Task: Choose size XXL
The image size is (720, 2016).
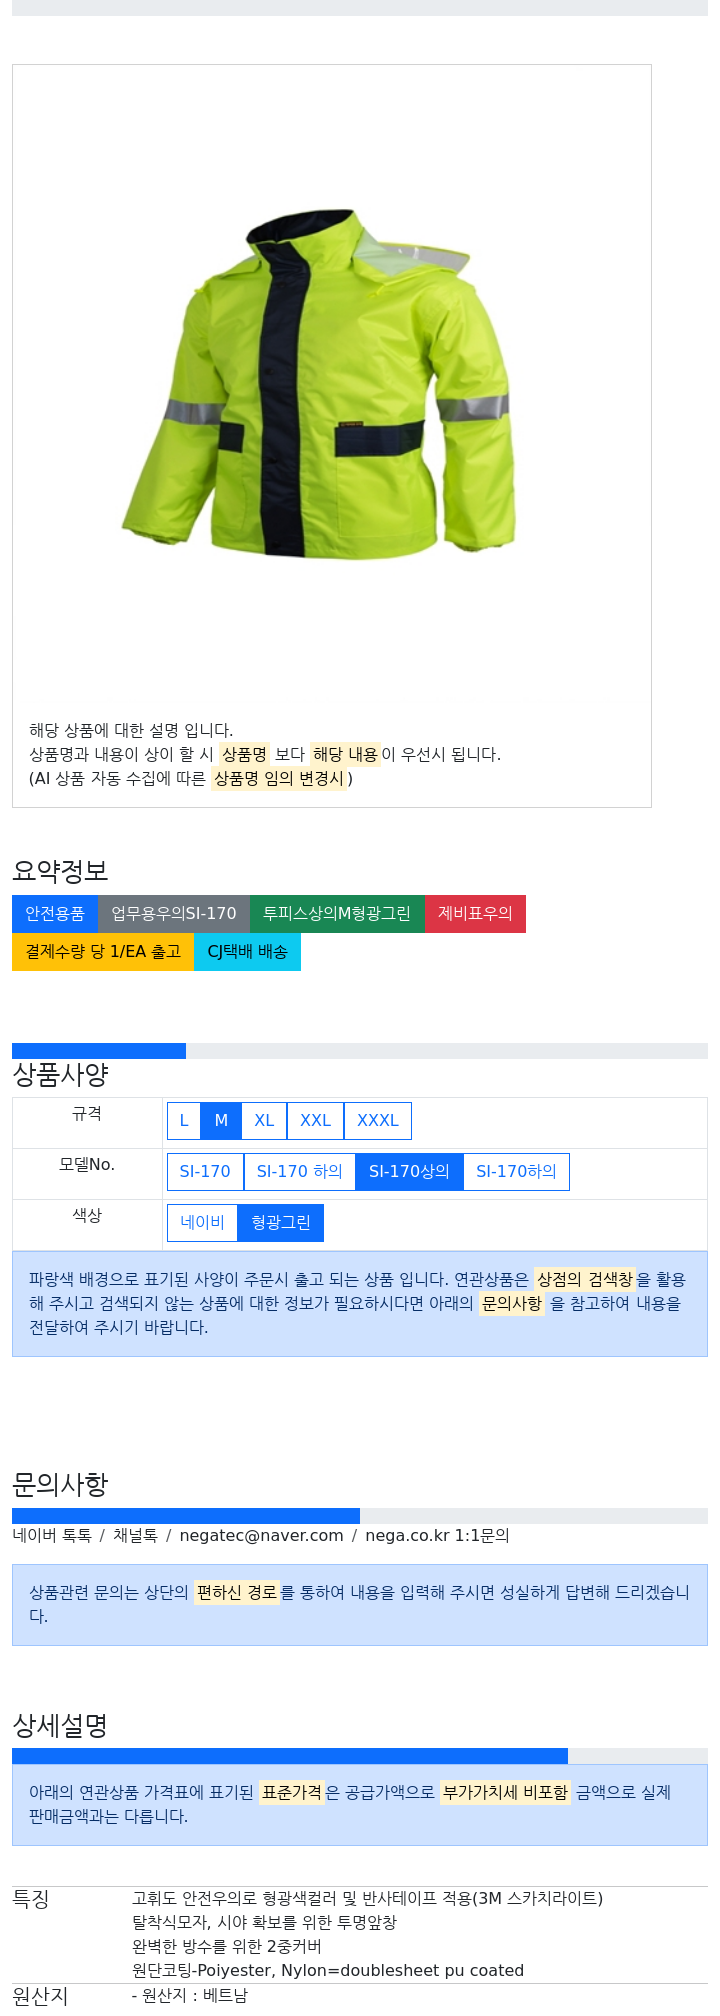Action: [315, 1121]
